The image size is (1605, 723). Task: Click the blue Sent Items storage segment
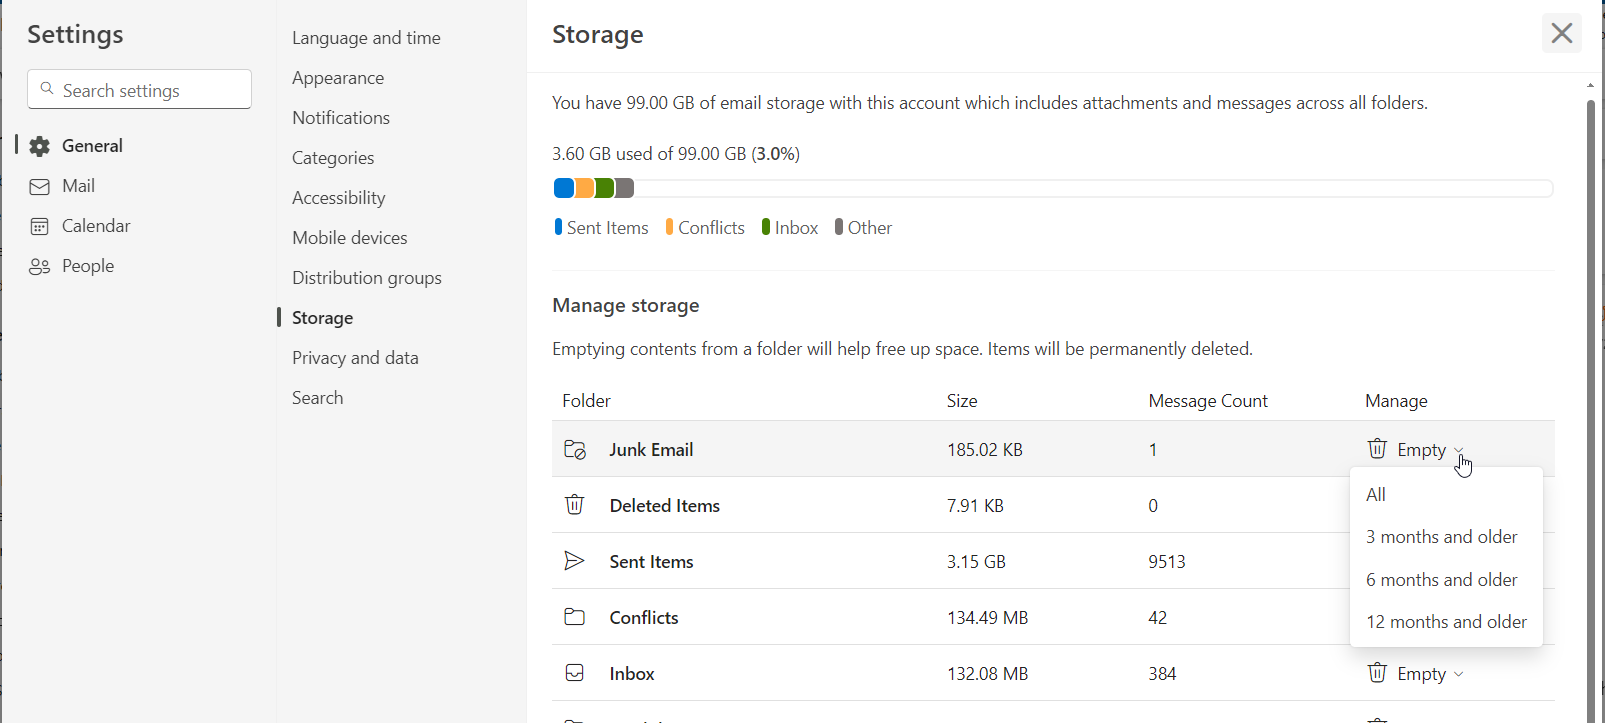tap(564, 188)
